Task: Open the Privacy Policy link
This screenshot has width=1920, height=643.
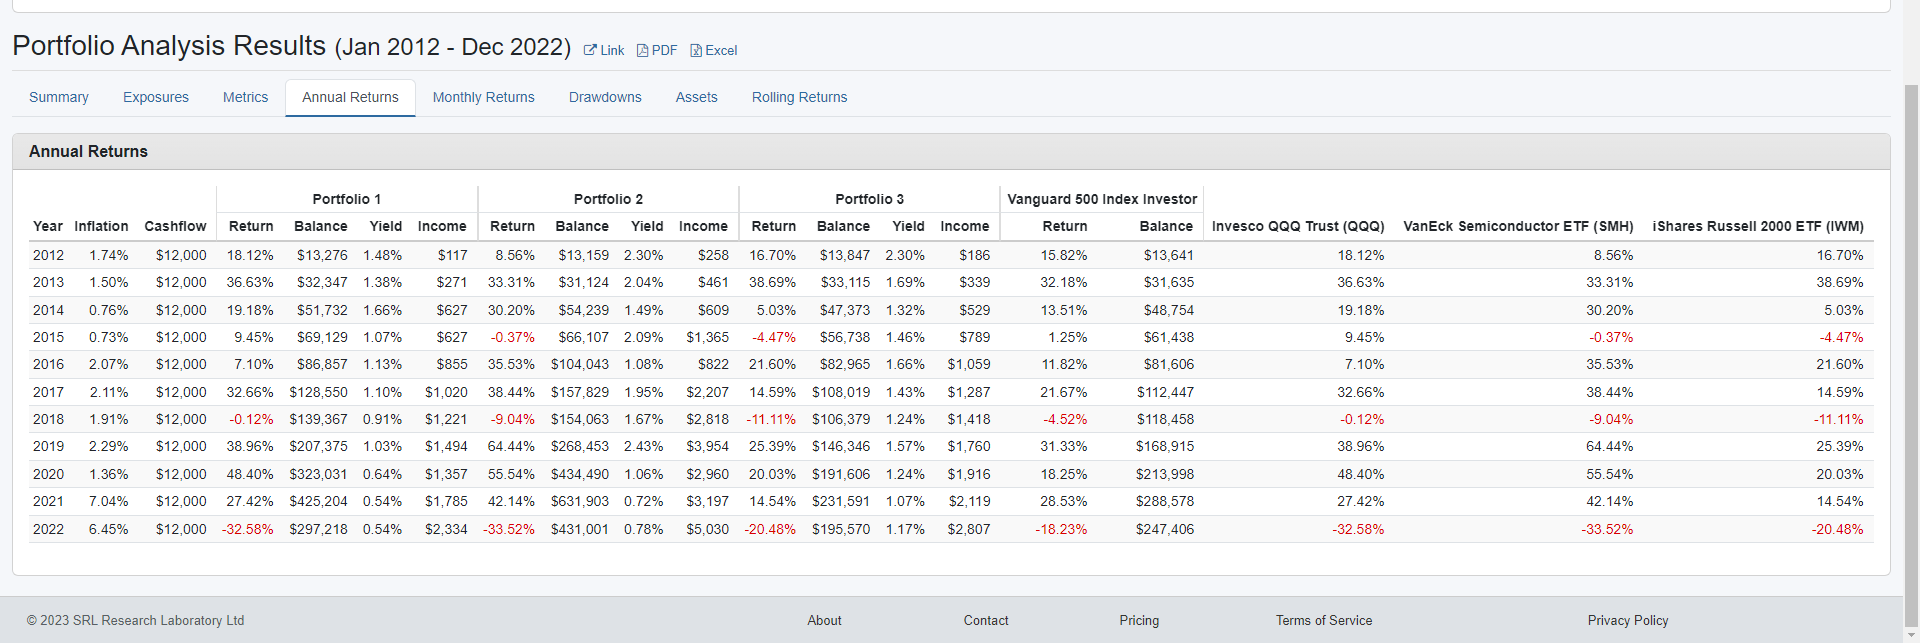Action: coord(1627,620)
